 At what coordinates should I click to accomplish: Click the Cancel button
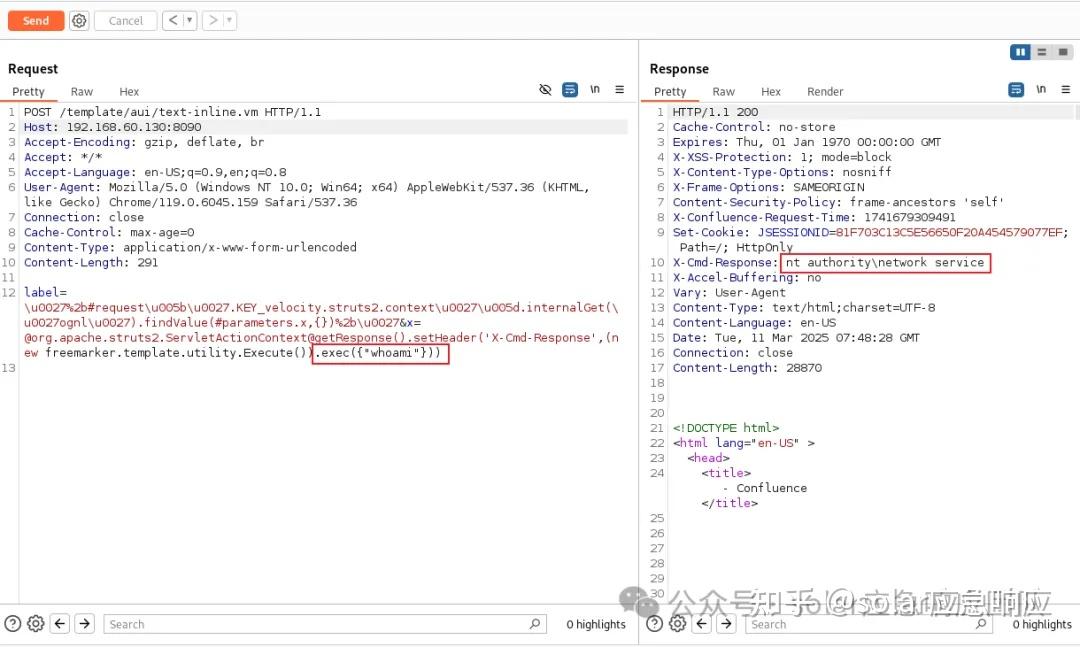point(125,20)
